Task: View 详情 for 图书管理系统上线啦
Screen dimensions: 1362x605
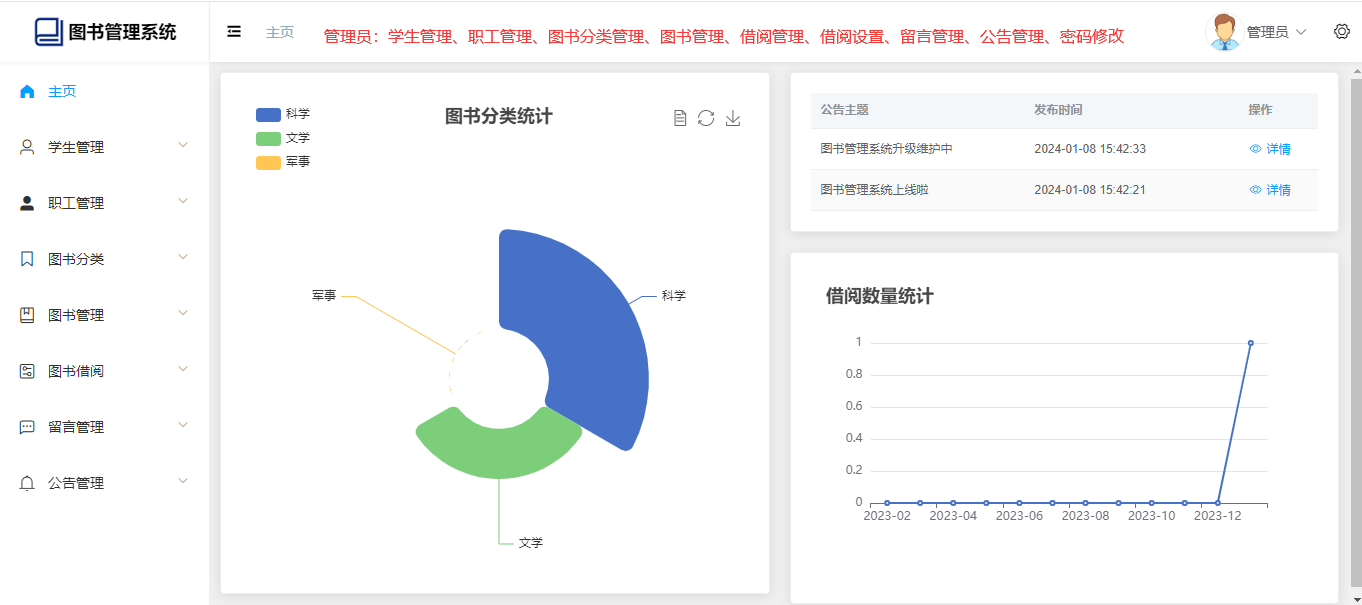Action: coord(1270,190)
